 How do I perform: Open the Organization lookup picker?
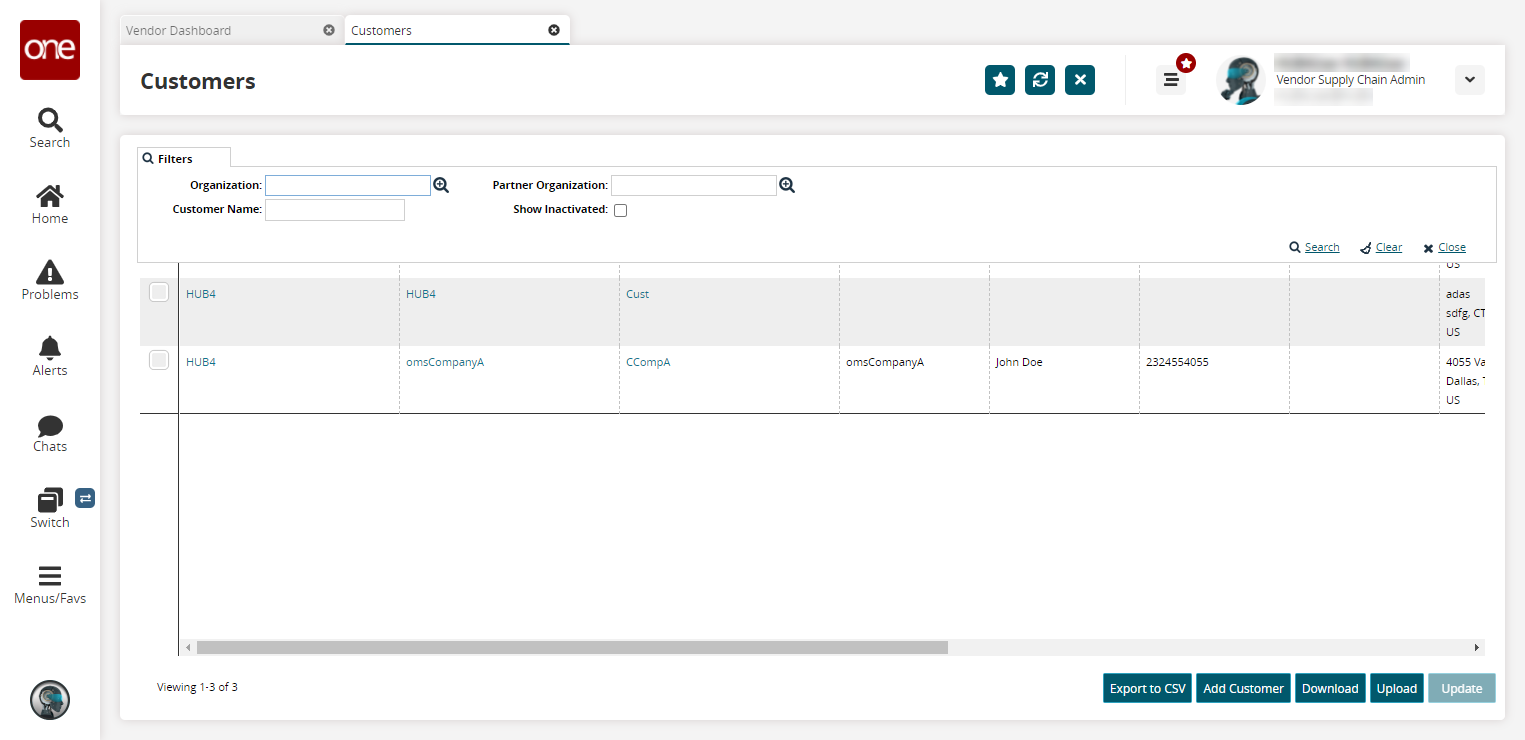pos(441,185)
